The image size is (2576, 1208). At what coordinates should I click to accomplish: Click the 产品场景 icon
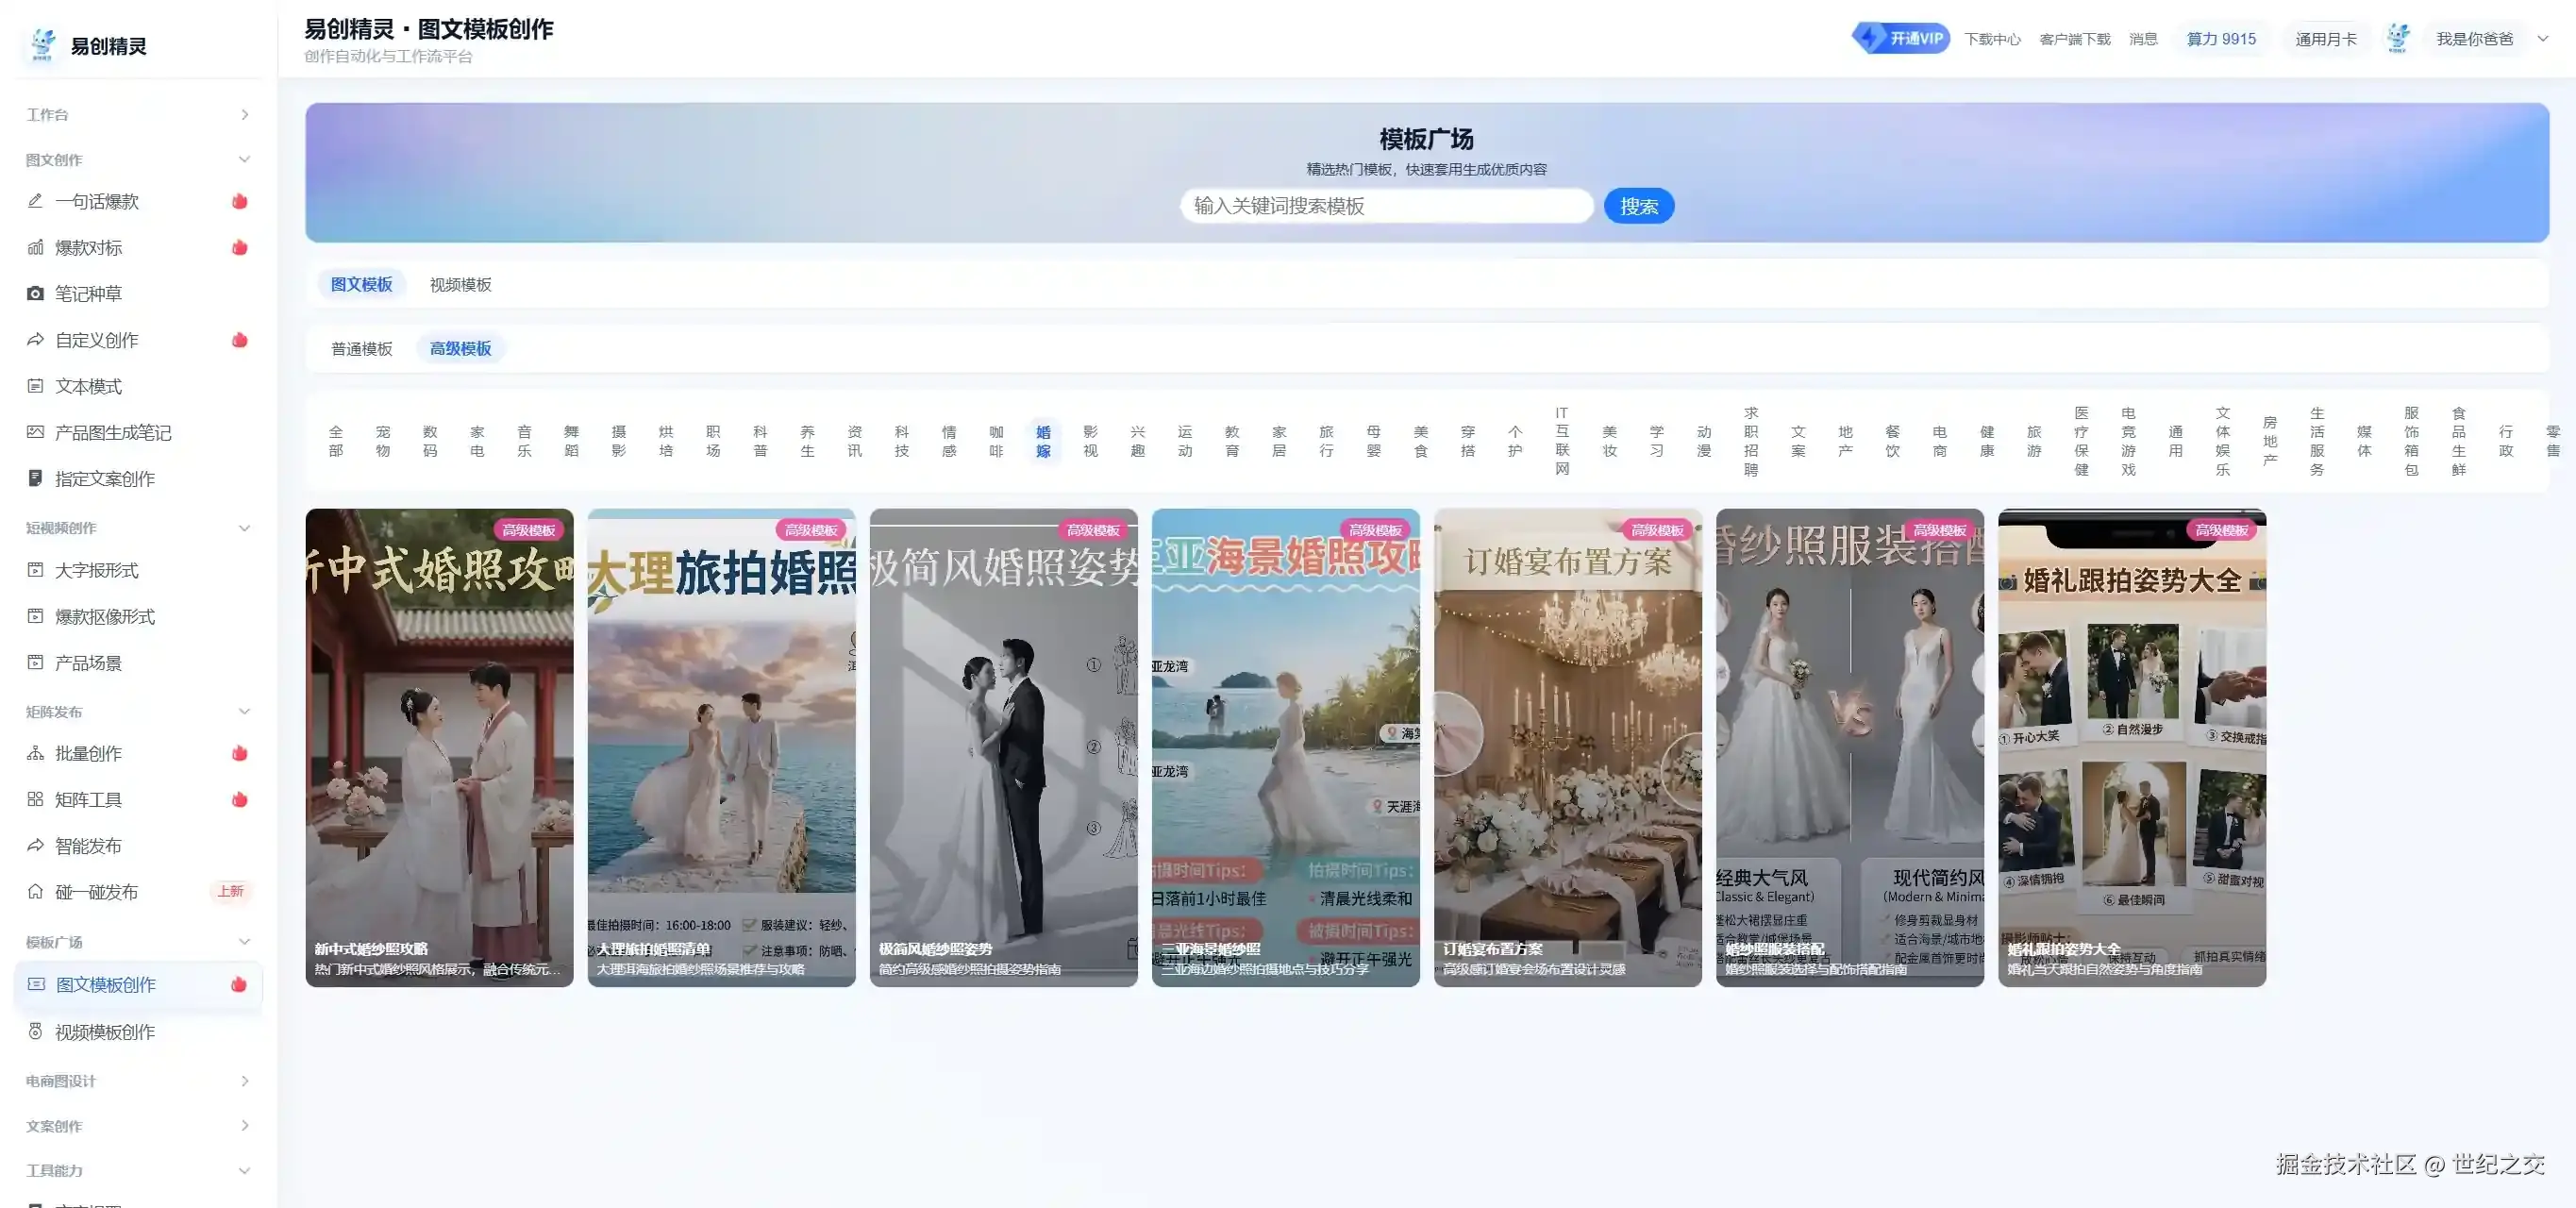click(x=35, y=662)
